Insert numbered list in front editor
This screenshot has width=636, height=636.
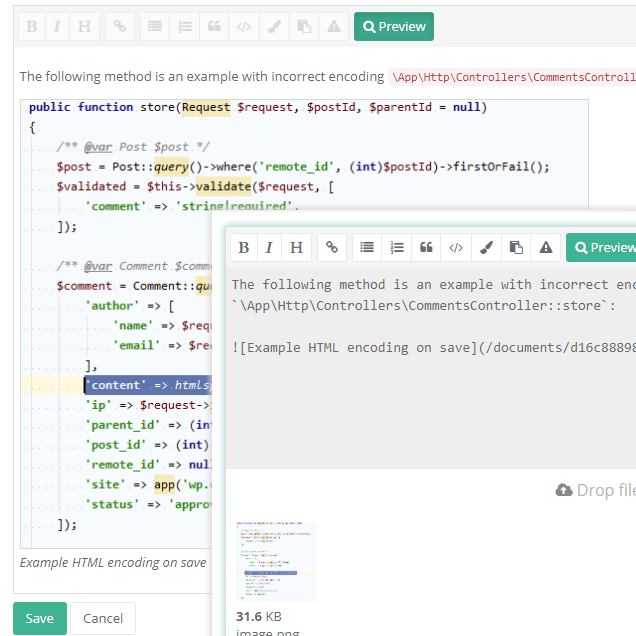(397, 247)
